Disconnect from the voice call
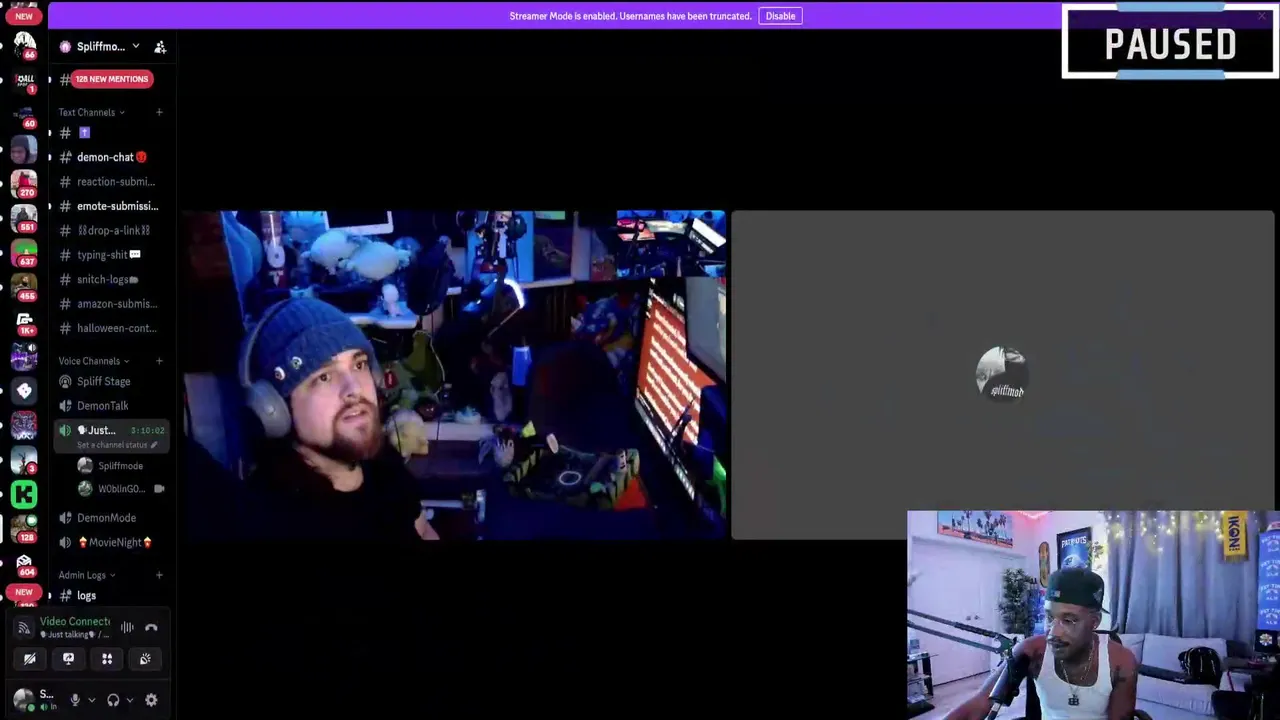The image size is (1280, 720). [x=151, y=628]
